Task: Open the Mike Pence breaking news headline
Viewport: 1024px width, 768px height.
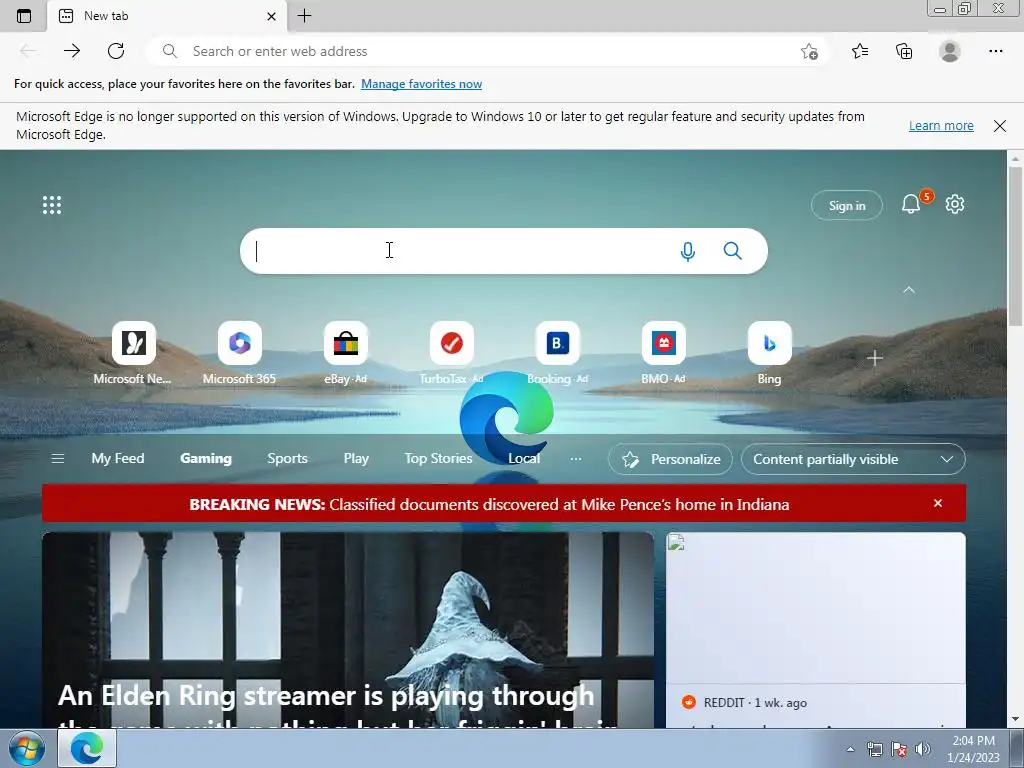Action: click(489, 504)
